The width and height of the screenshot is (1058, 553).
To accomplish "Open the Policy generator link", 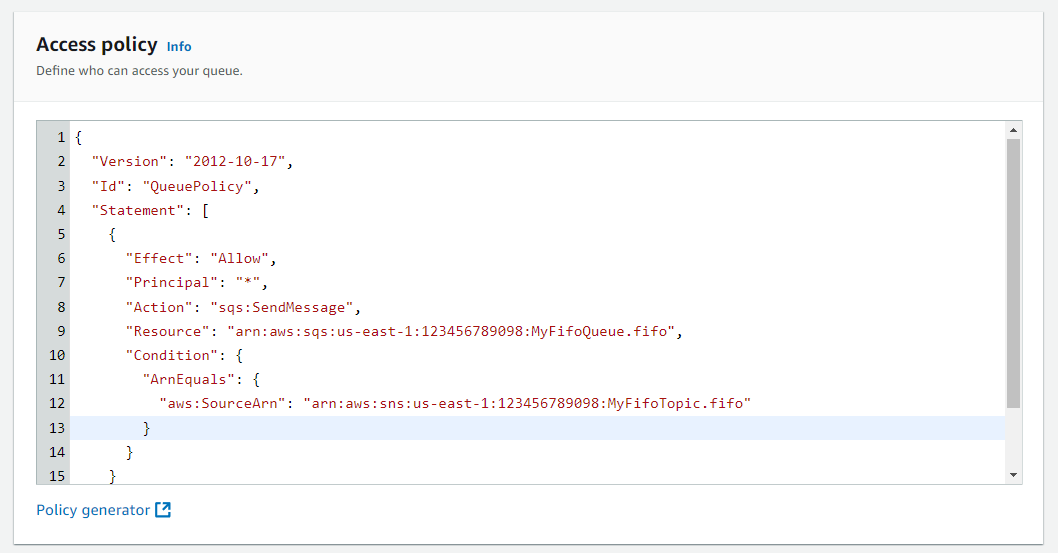I will 93,510.
